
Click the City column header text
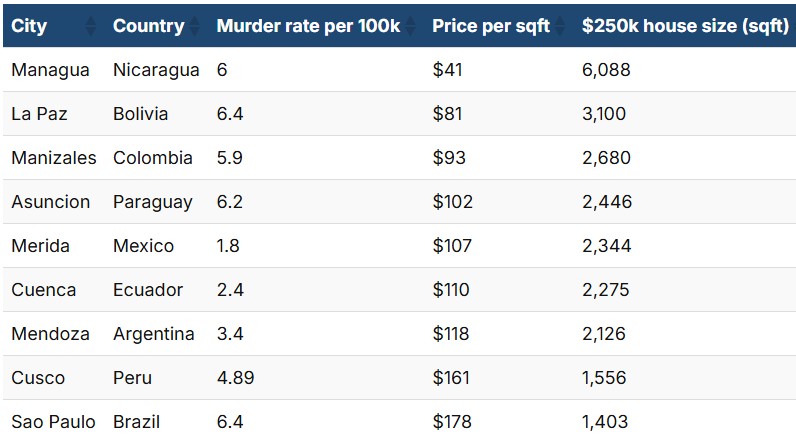pos(29,26)
